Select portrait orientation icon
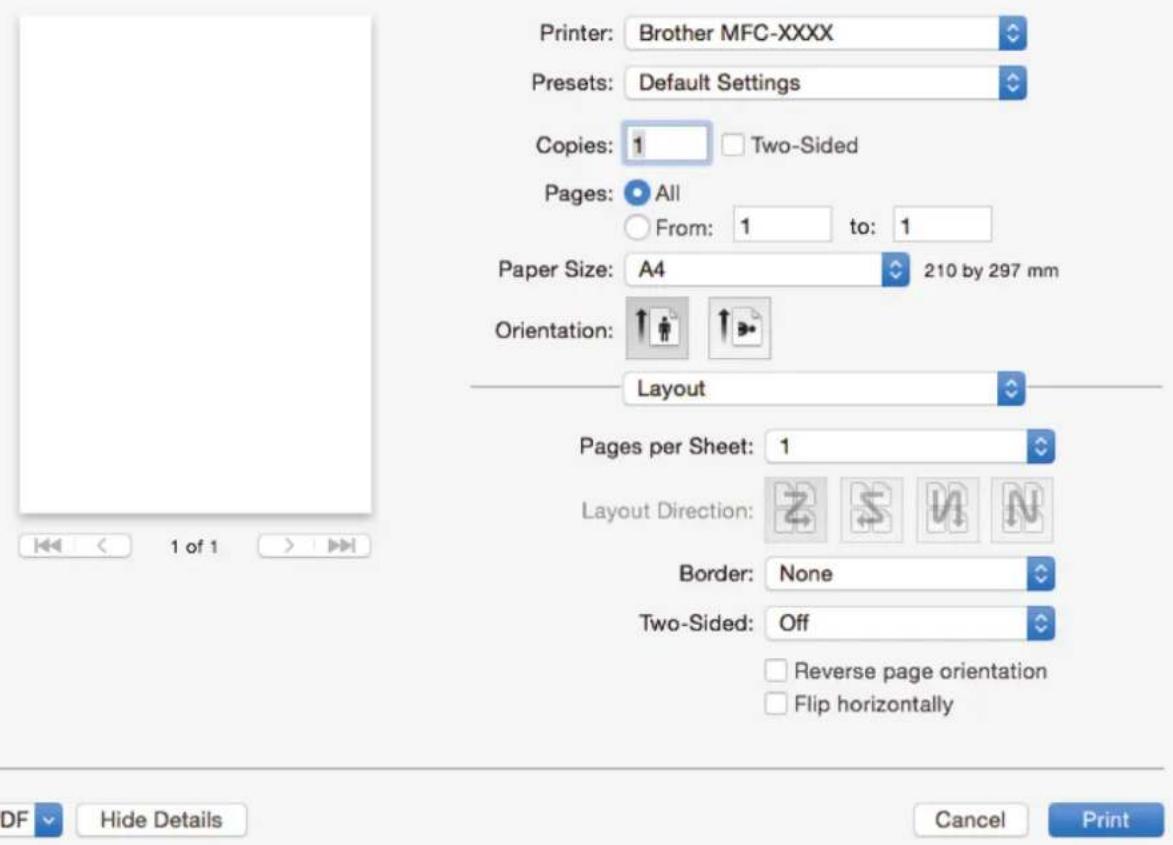This screenshot has width=1173, height=845. [657, 328]
